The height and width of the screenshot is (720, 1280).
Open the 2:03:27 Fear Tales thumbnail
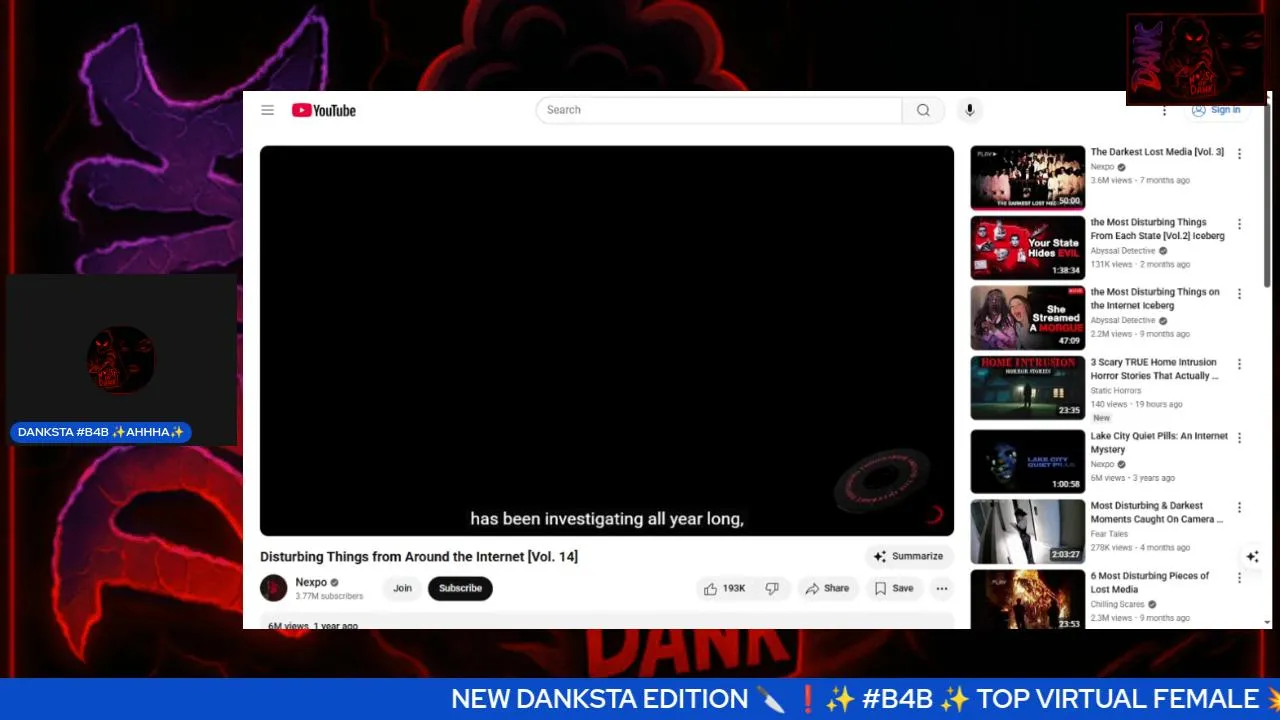coord(1027,531)
